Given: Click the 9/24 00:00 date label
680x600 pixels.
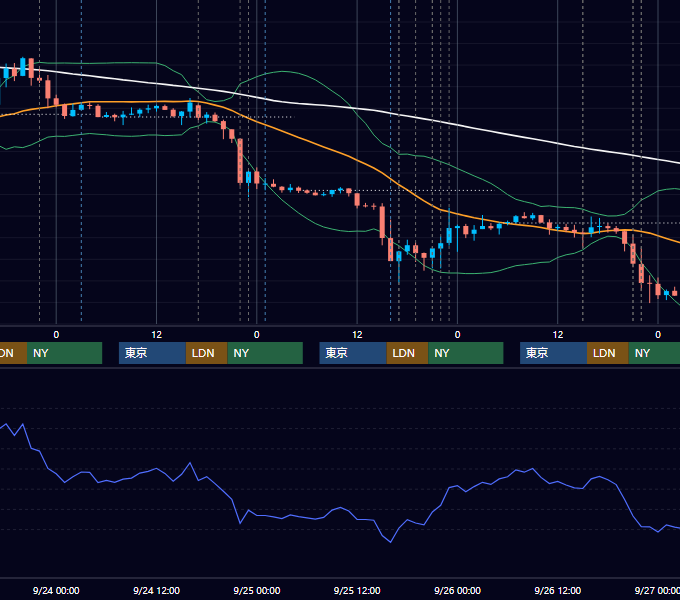Looking at the screenshot, I should (56, 590).
